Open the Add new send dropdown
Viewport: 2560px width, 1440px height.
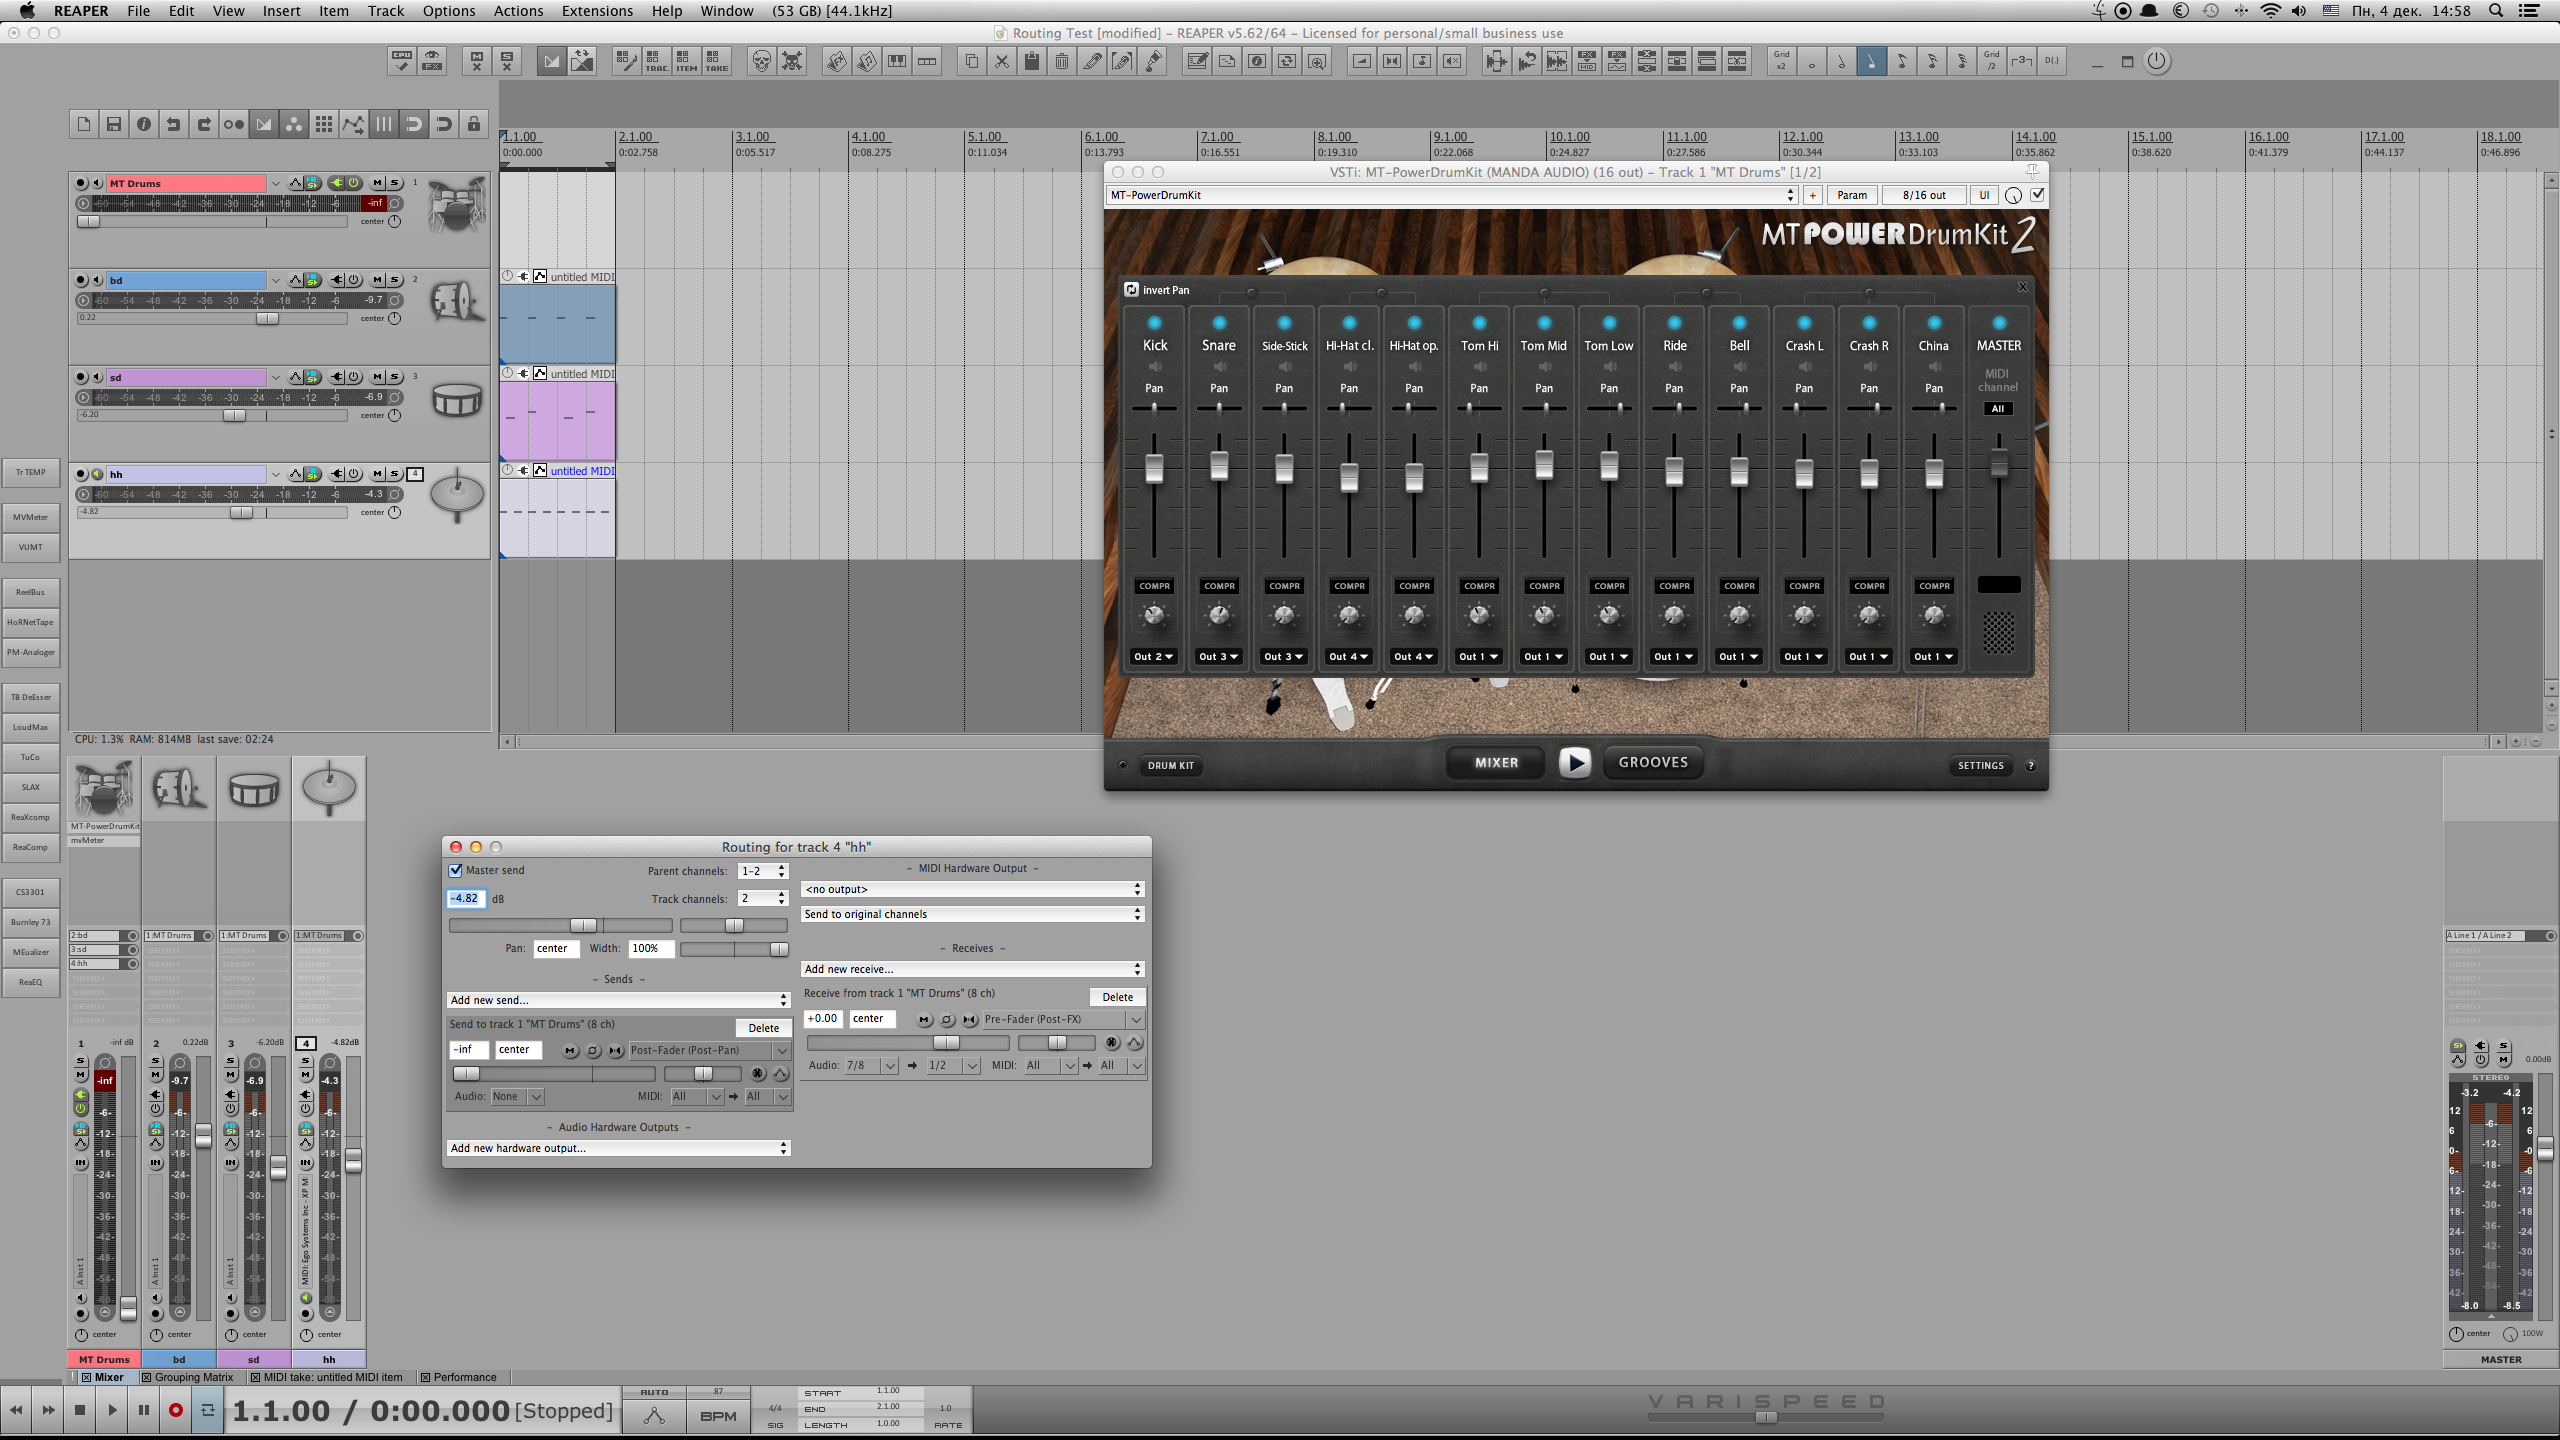[x=618, y=1000]
